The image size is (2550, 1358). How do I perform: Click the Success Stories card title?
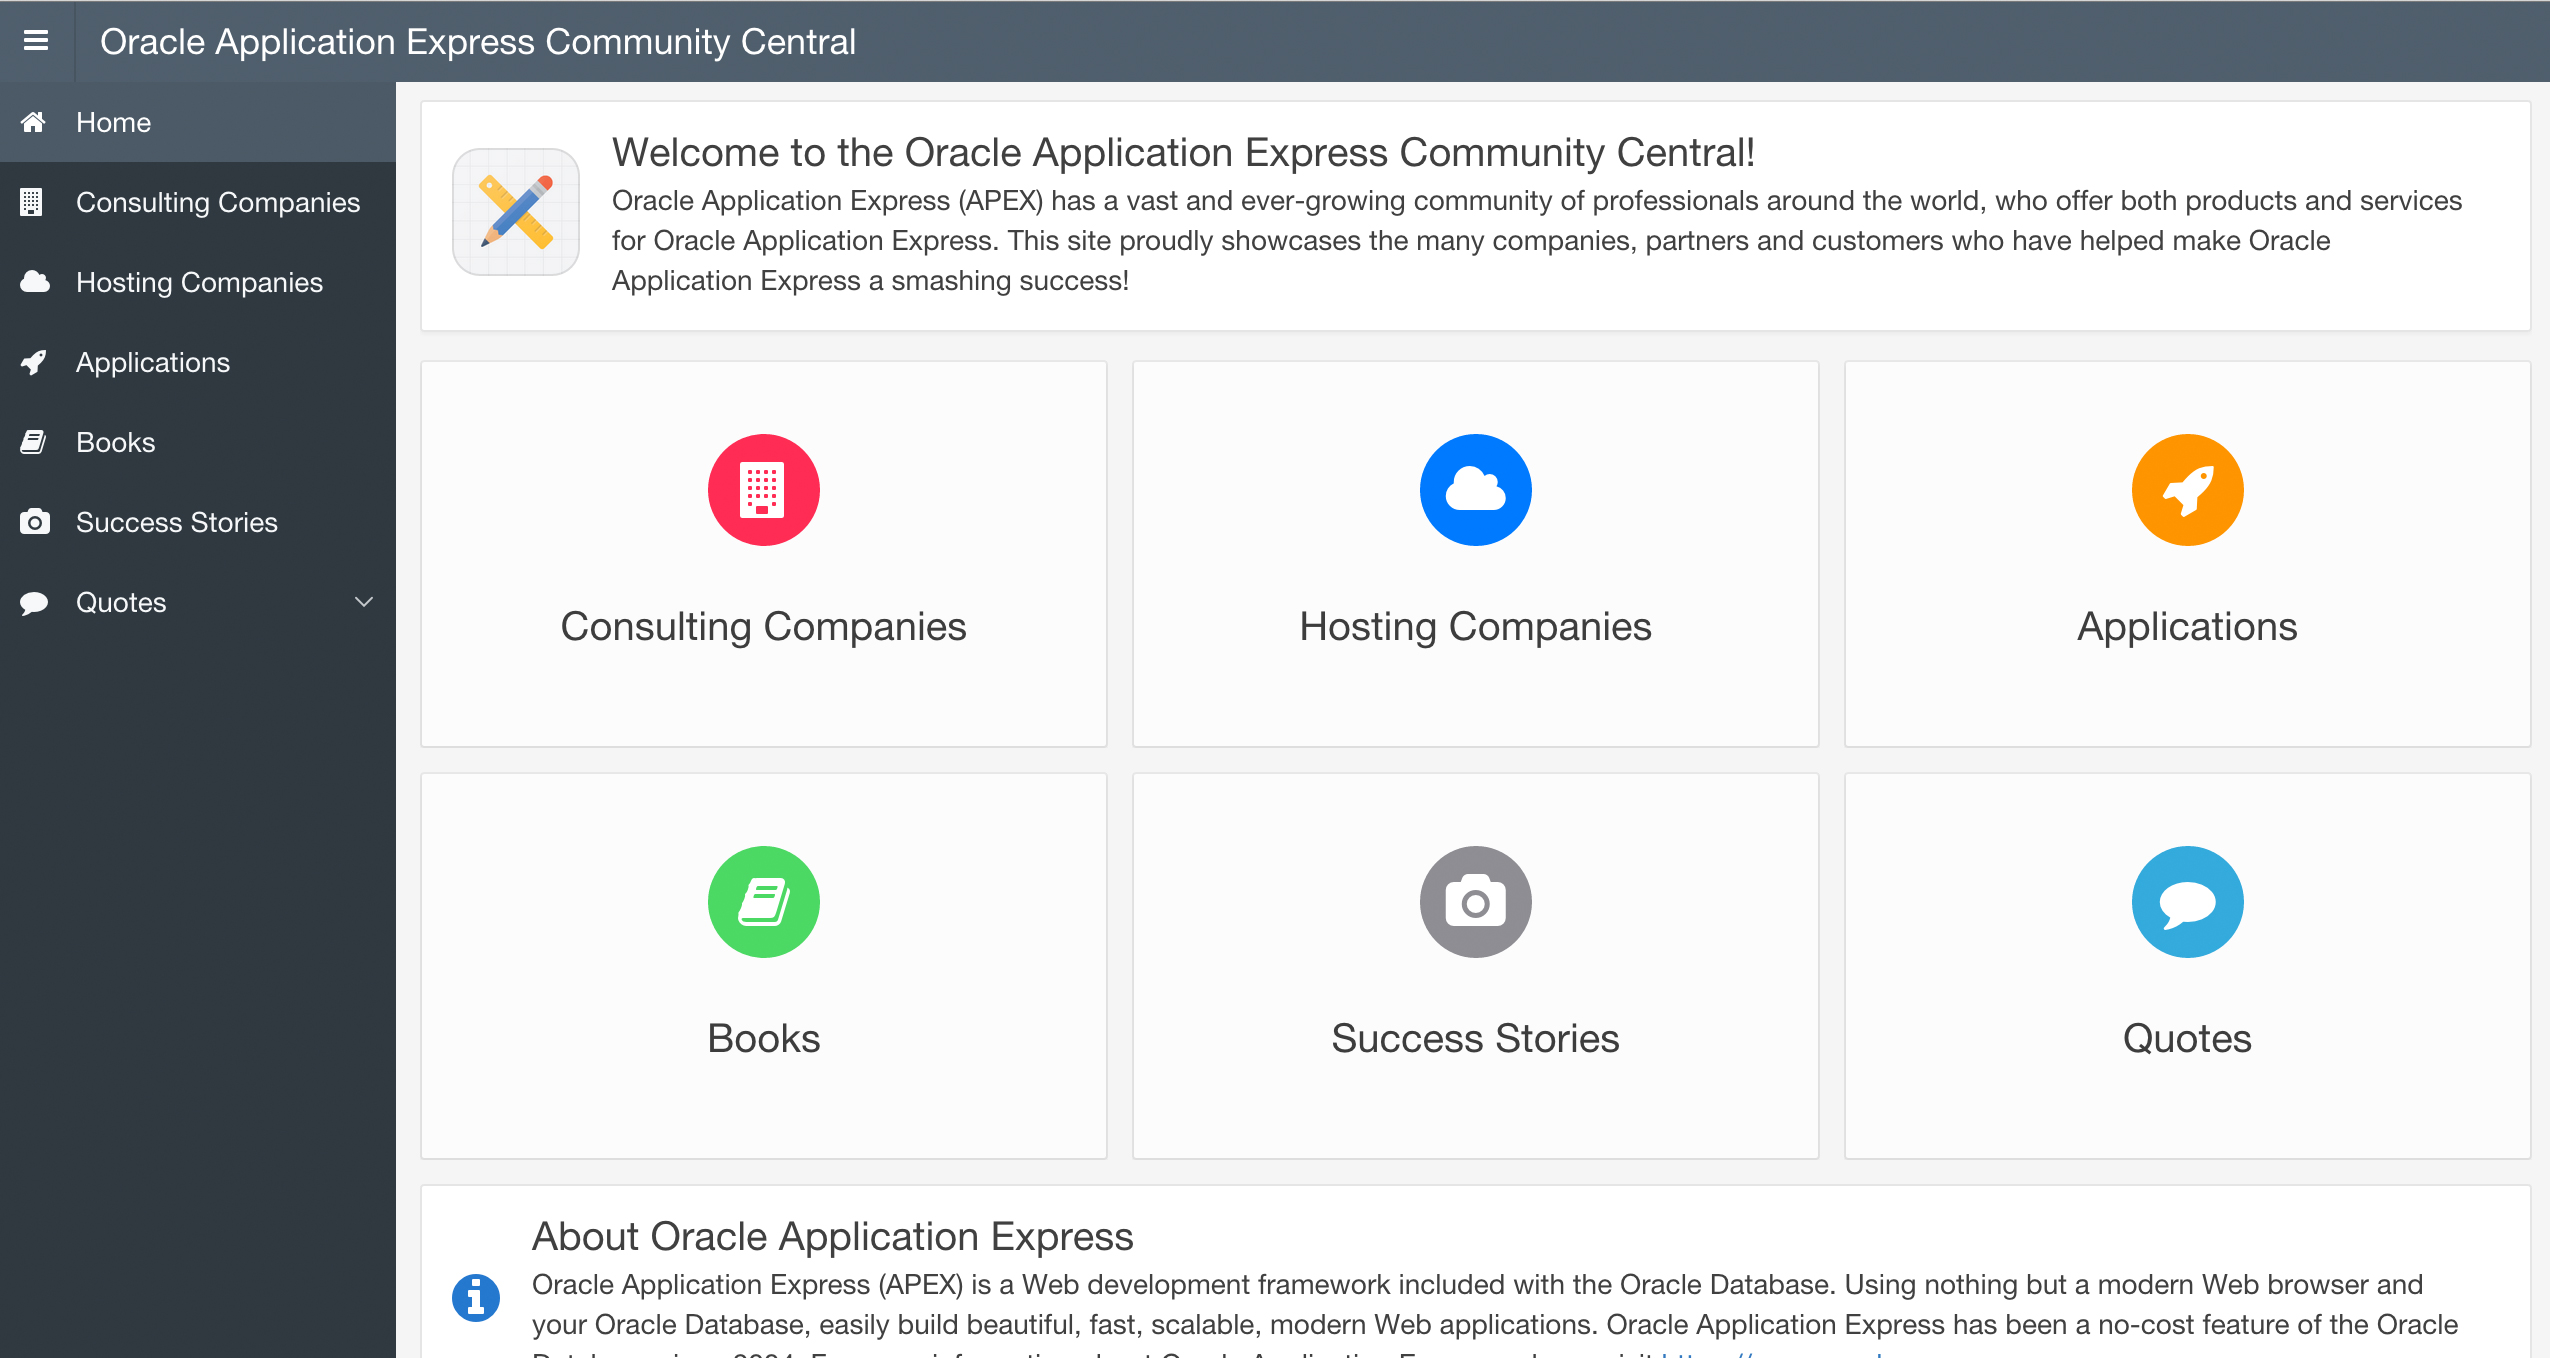[x=1475, y=1038]
